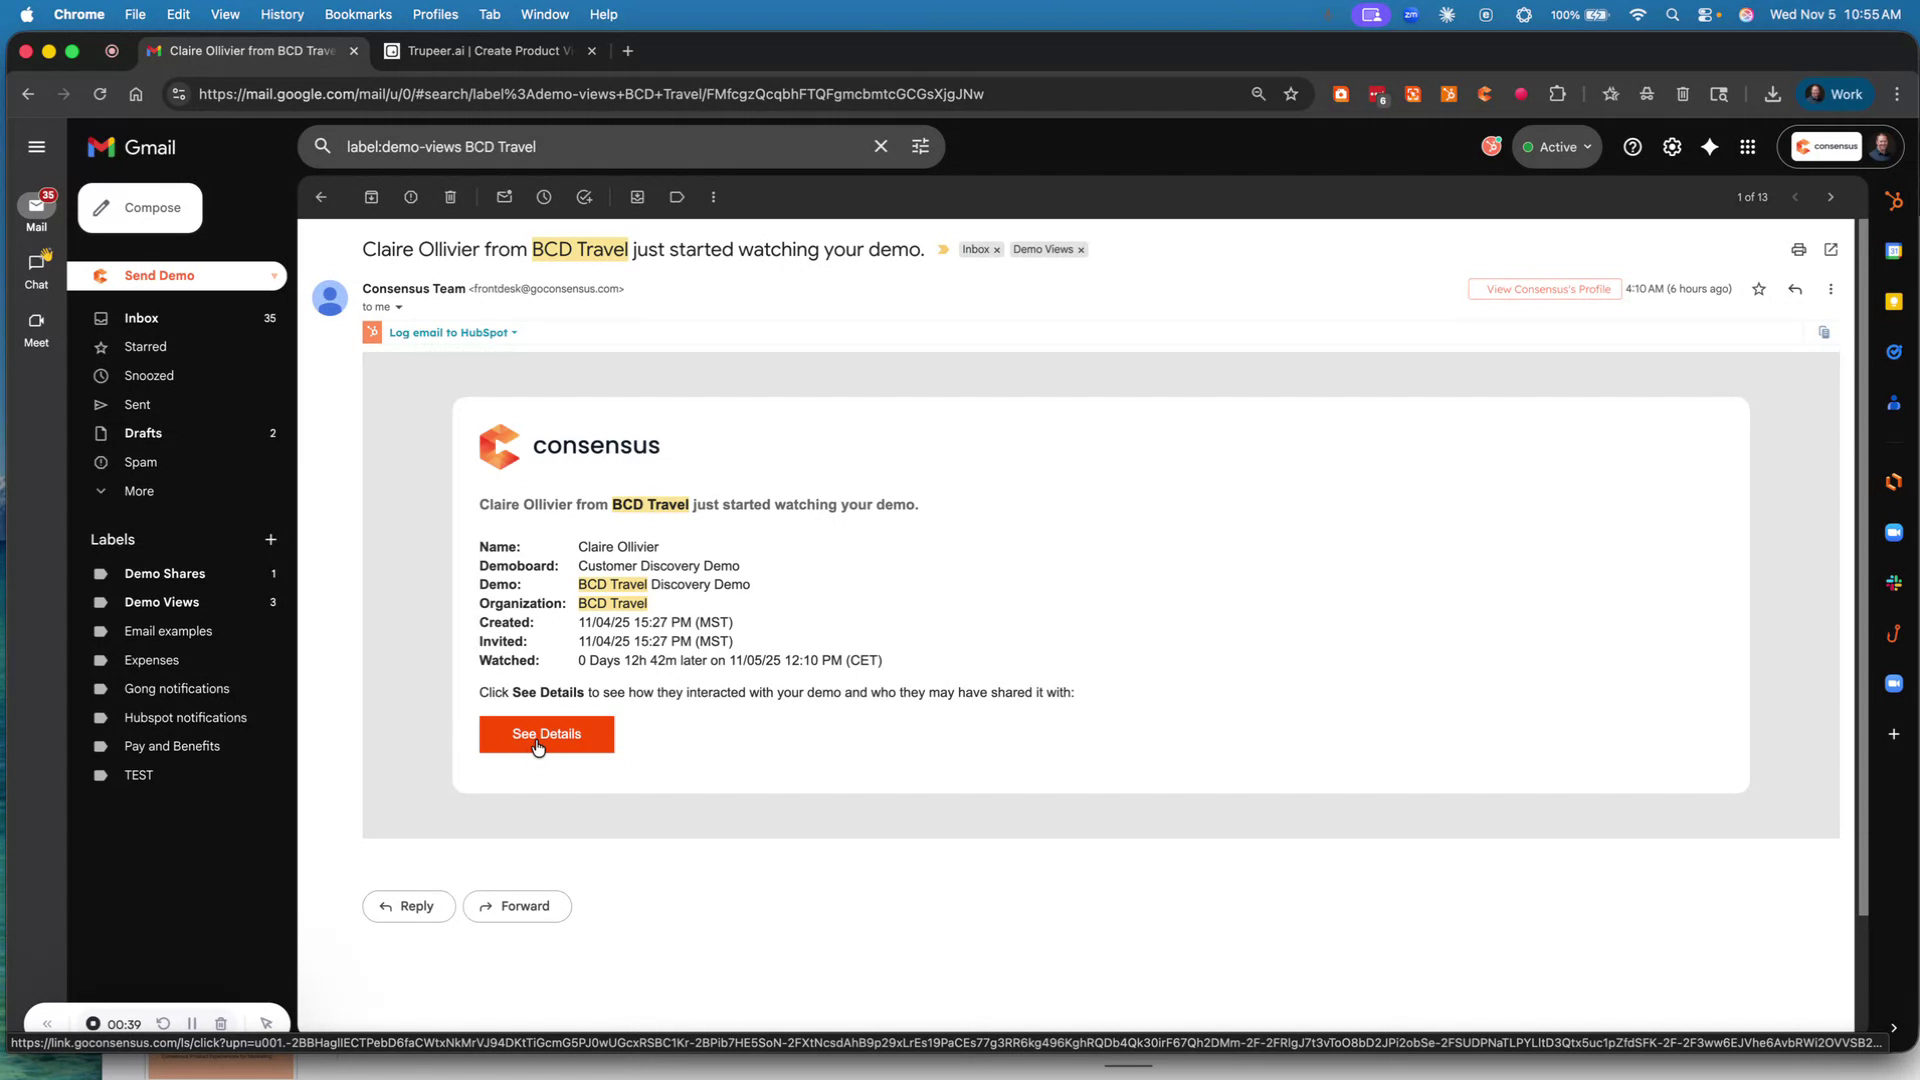1920x1080 pixels.
Task: Open the Slack icon in the right sidebar
Action: point(1894,583)
